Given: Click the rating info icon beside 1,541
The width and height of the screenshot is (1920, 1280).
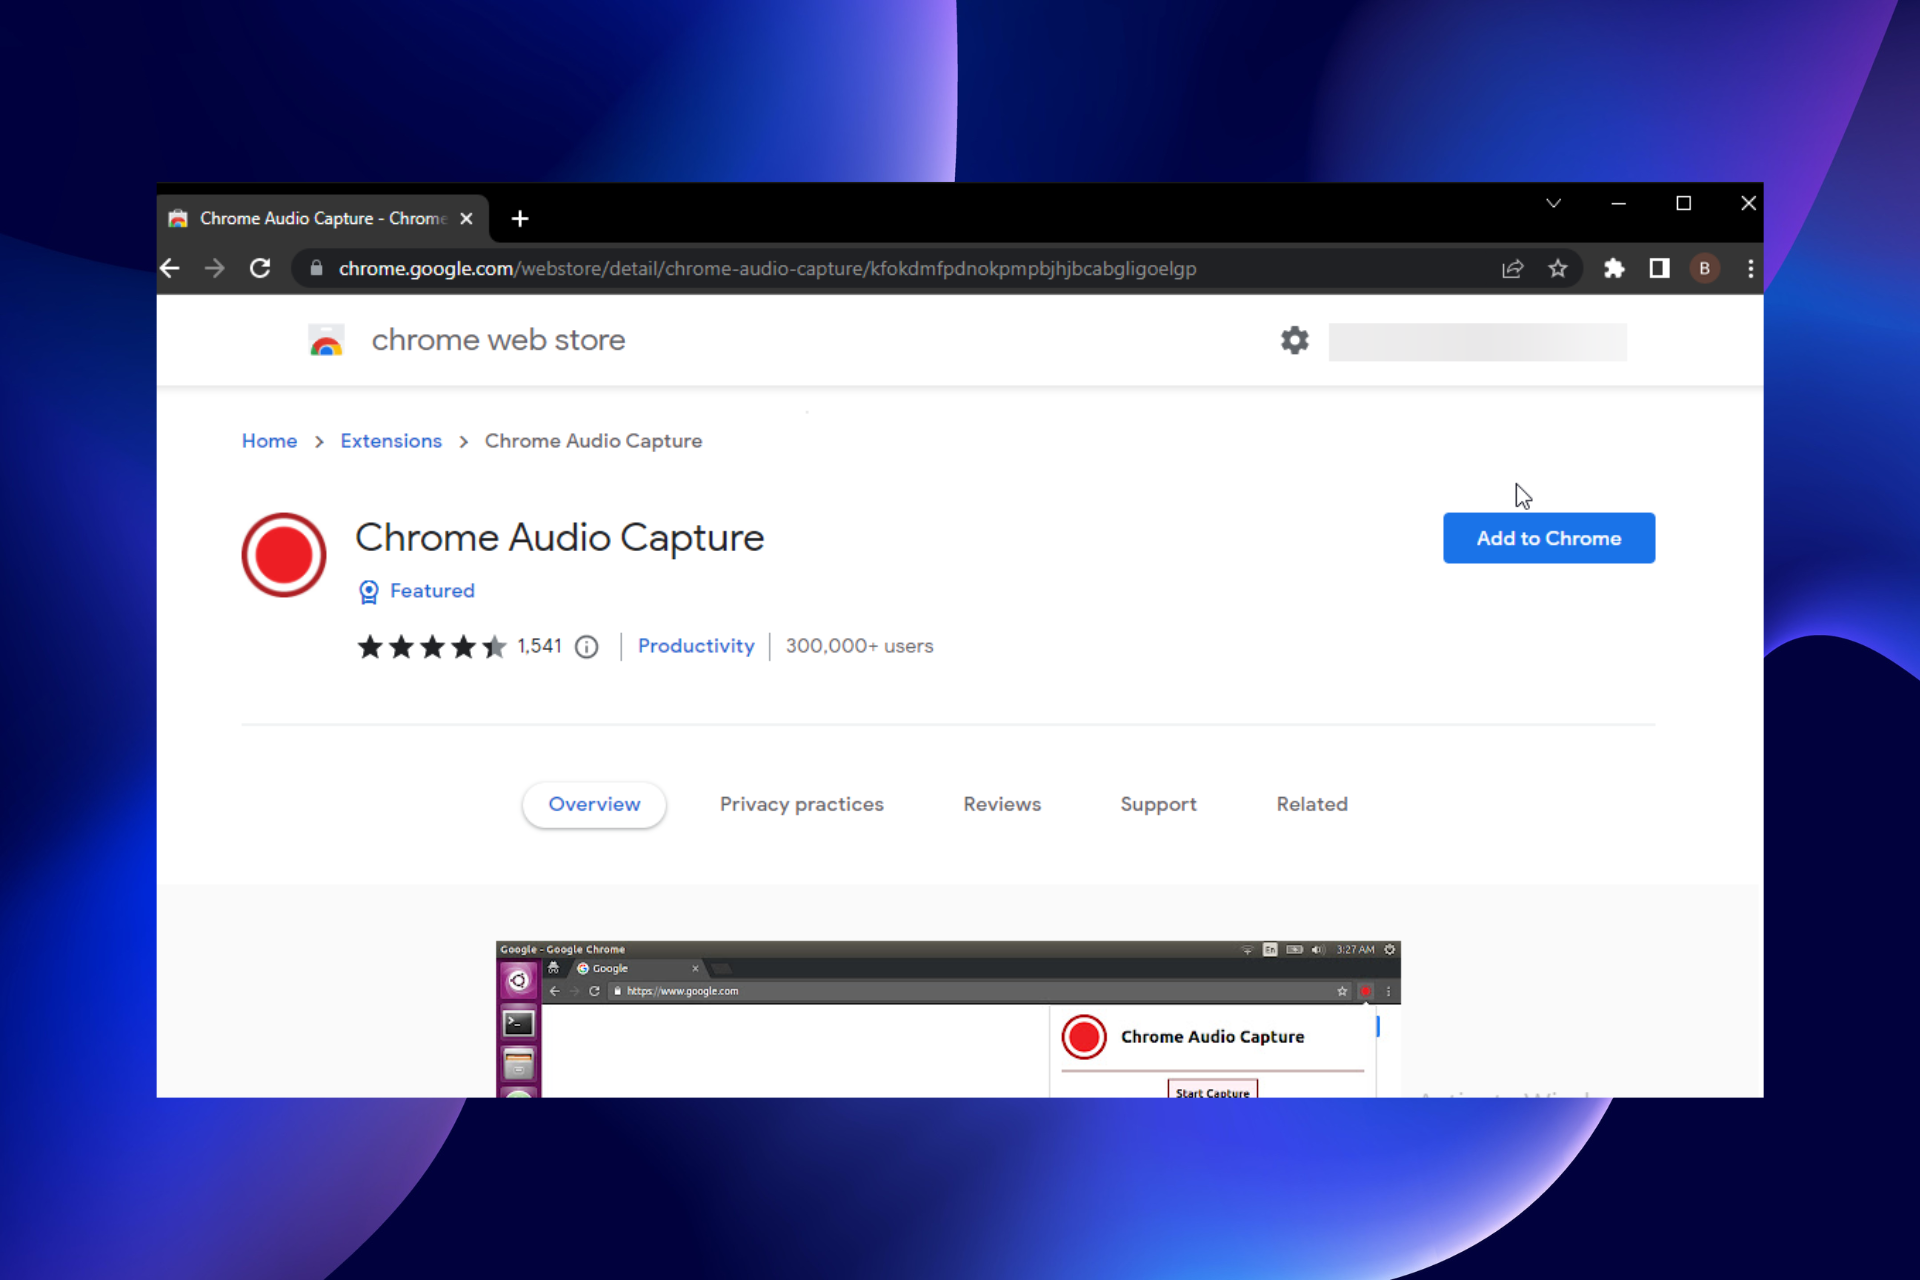Looking at the screenshot, I should (587, 647).
